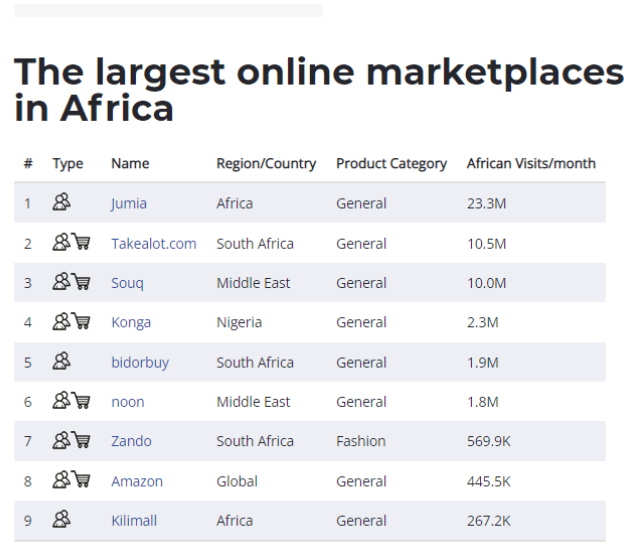
Task: Open the Takealot.com link
Action: pyautogui.click(x=154, y=243)
